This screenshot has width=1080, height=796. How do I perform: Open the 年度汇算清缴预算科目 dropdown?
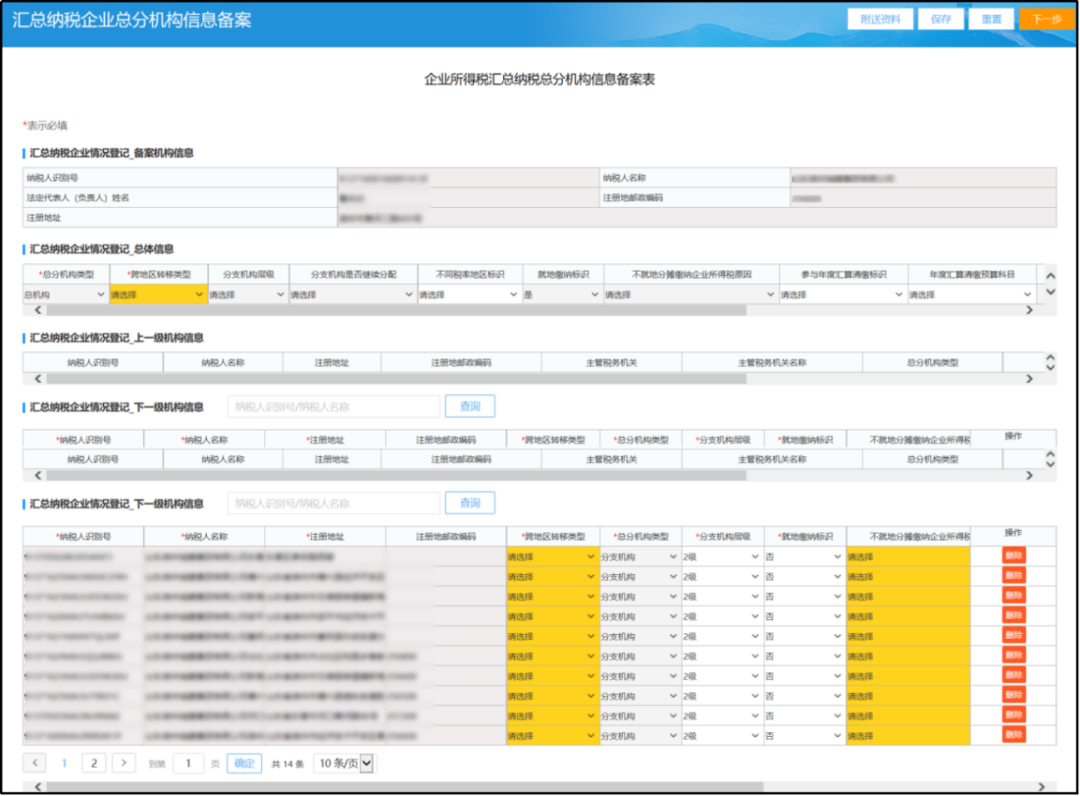coord(971,295)
